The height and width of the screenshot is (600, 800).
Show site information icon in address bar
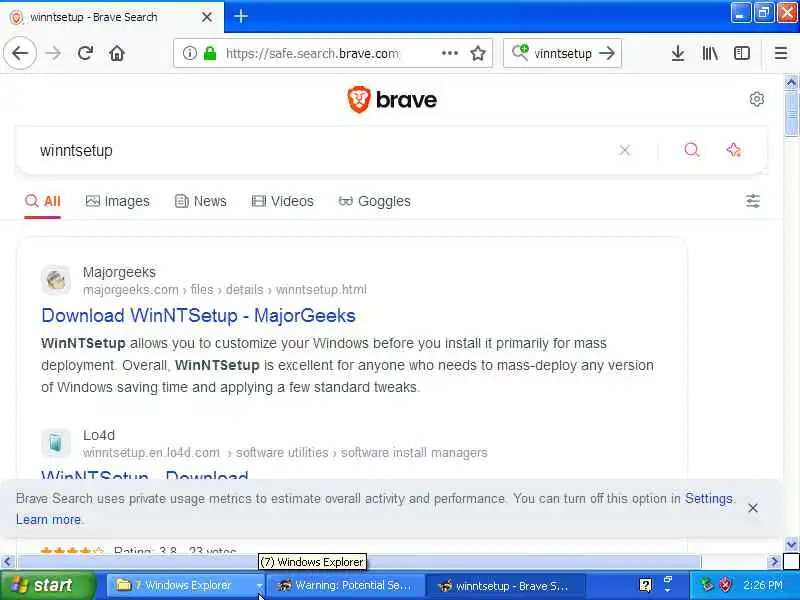point(190,53)
